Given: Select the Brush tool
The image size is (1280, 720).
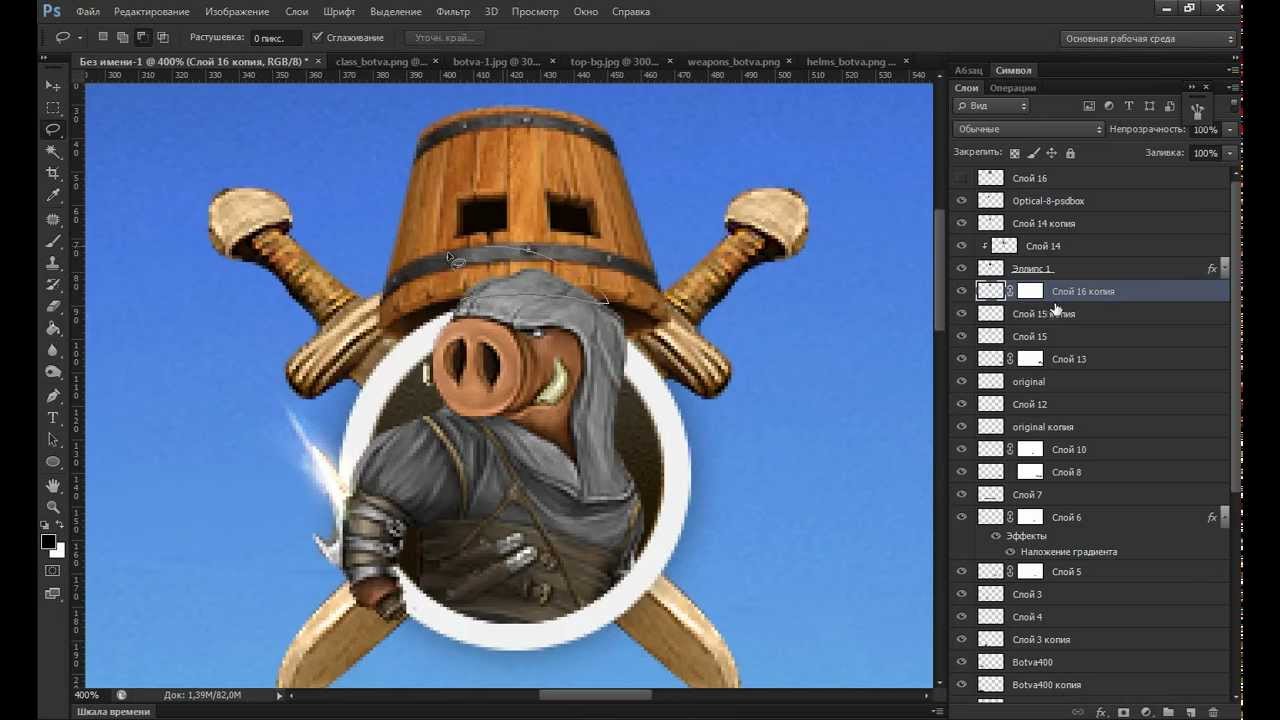Looking at the screenshot, I should click(x=53, y=241).
